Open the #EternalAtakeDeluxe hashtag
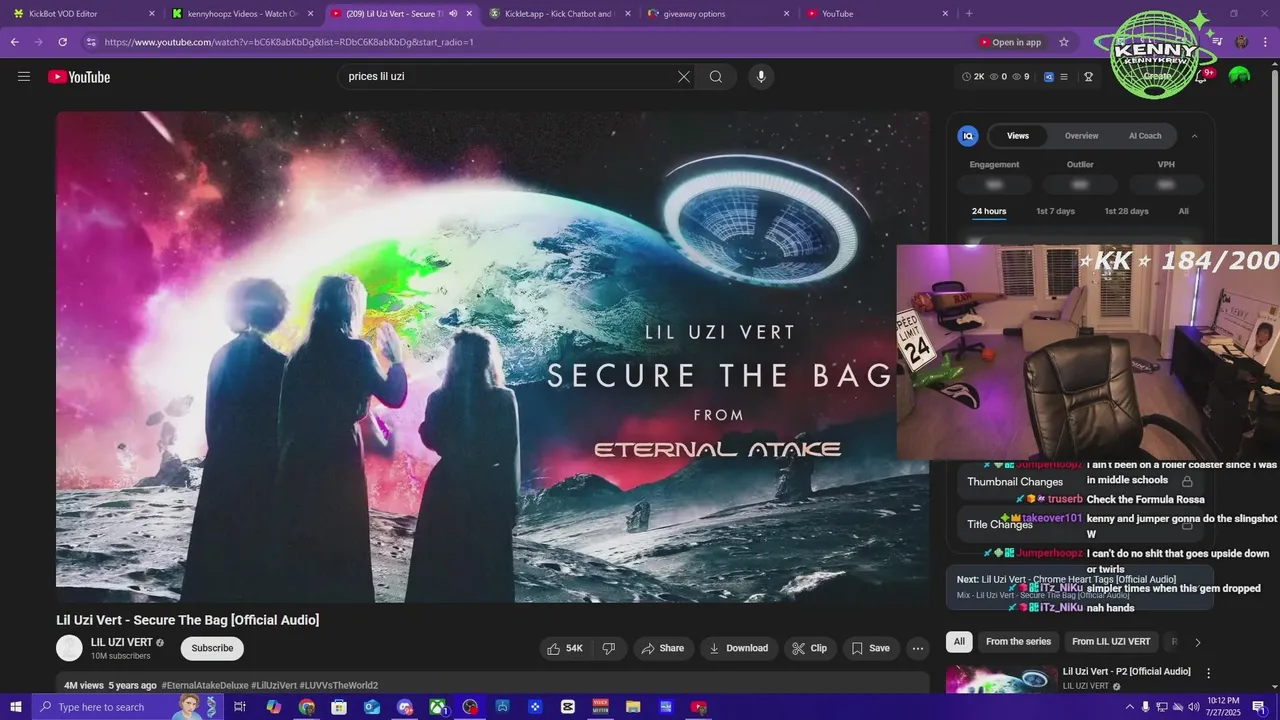The width and height of the screenshot is (1280, 720). pos(204,685)
